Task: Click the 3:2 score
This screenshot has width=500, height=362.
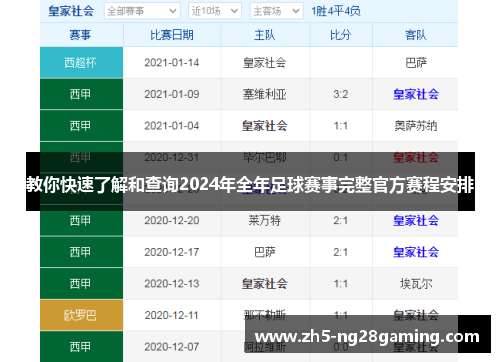Action: coord(341,94)
